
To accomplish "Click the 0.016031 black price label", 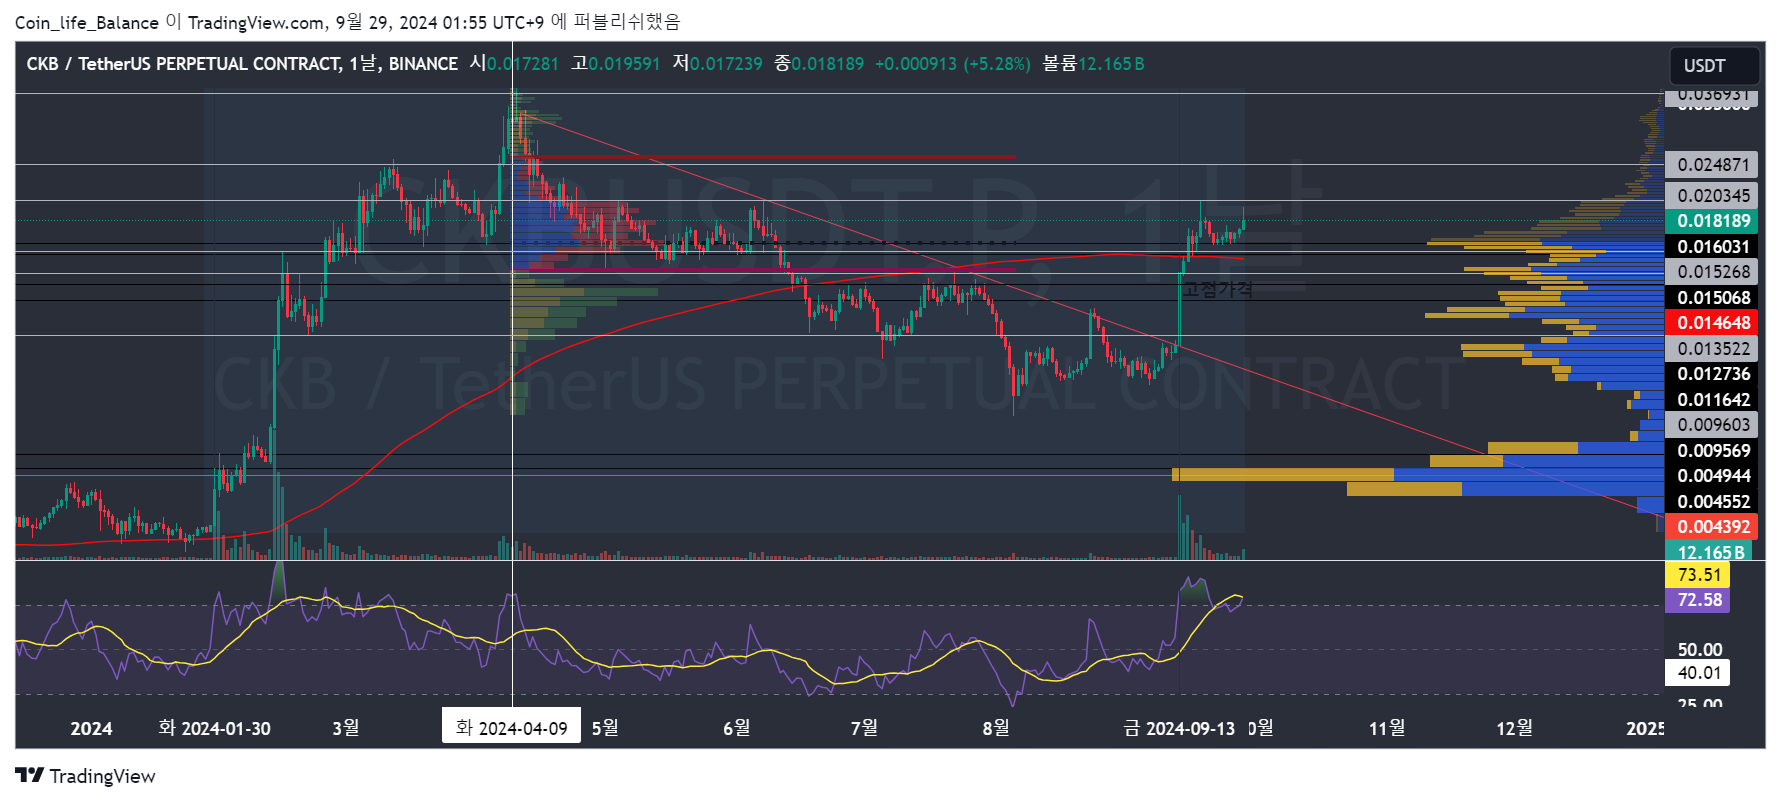I will 1713,247.
